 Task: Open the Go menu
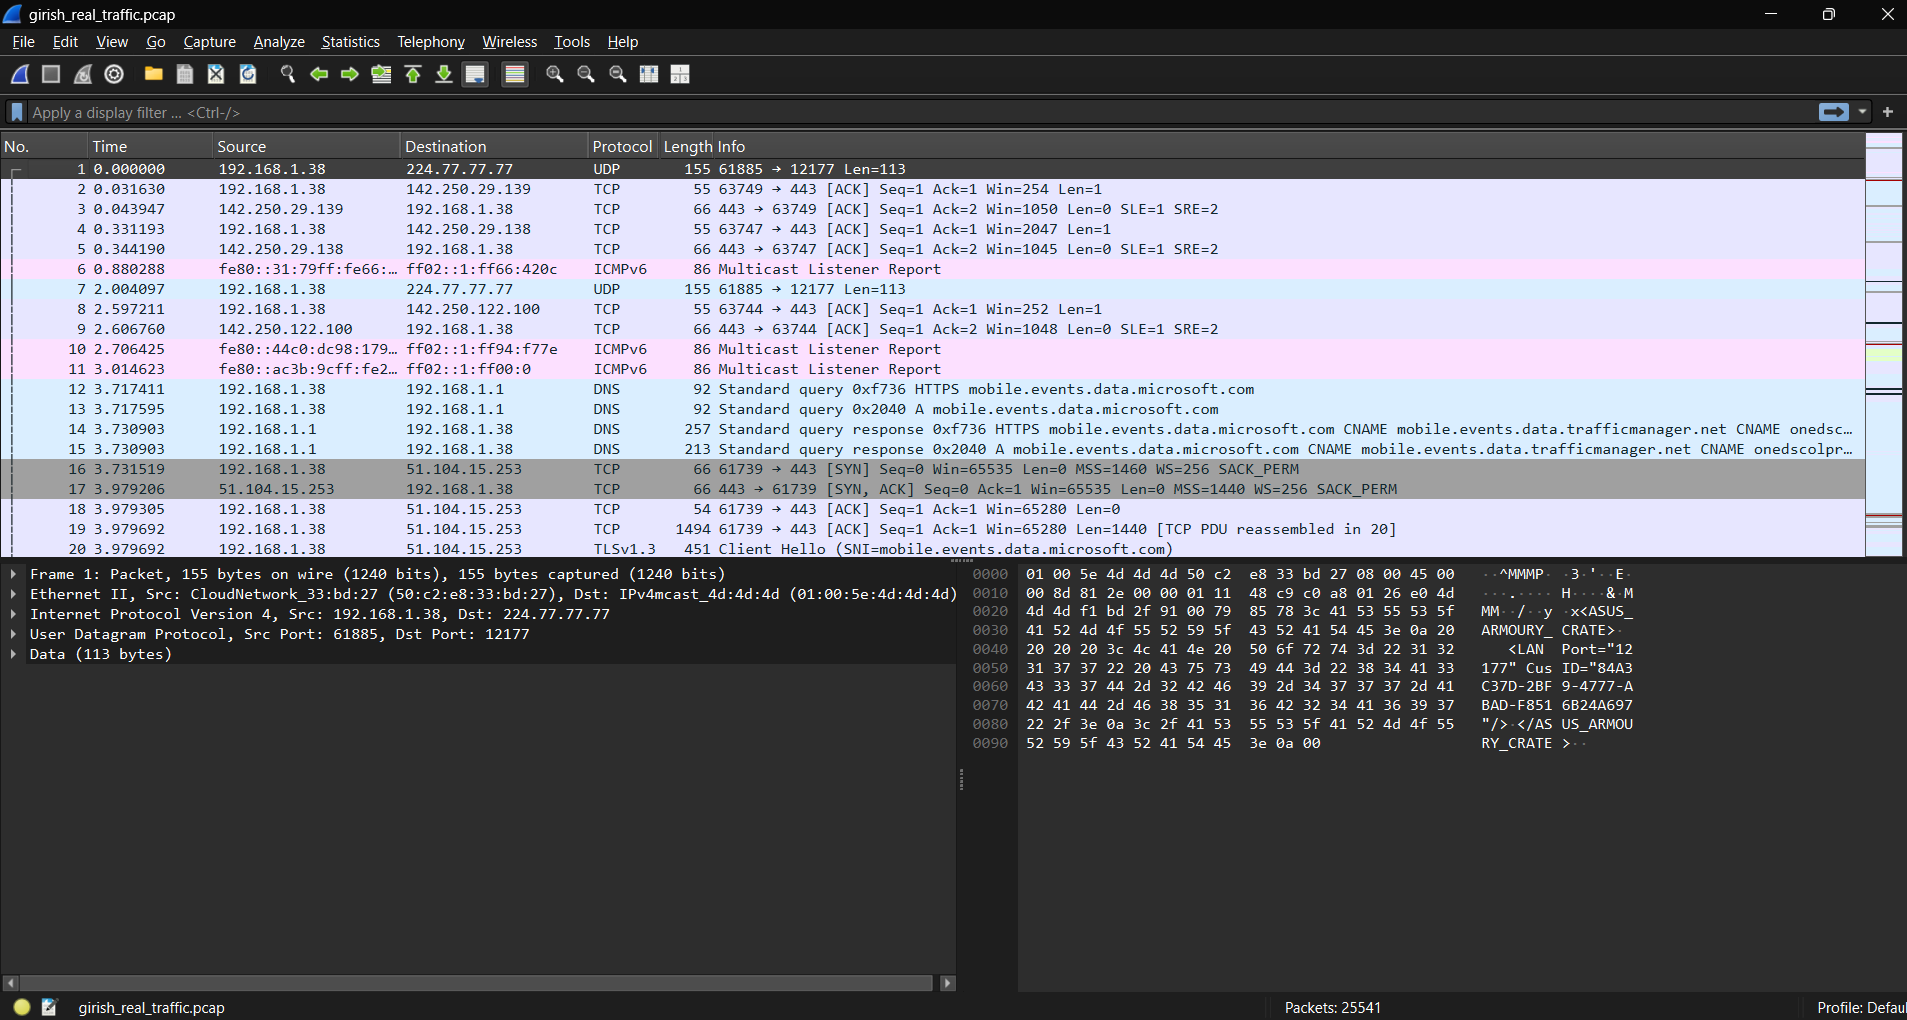coord(156,42)
